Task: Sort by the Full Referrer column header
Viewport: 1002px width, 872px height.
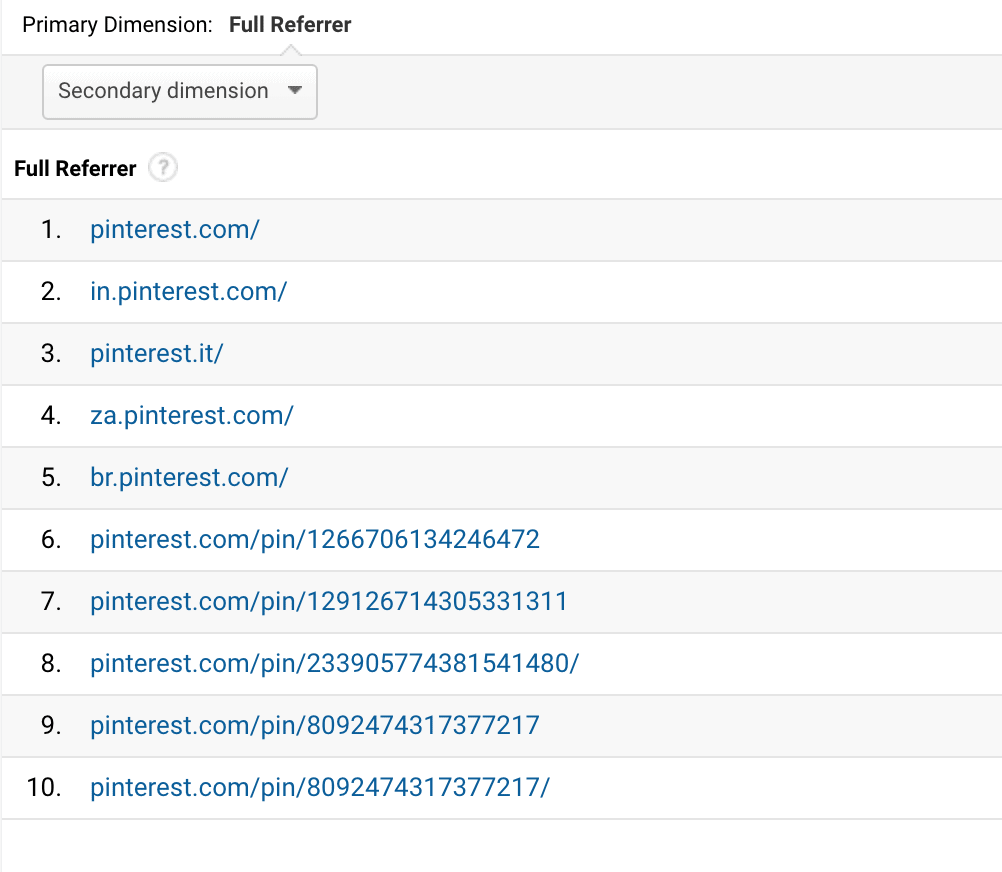Action: (75, 169)
